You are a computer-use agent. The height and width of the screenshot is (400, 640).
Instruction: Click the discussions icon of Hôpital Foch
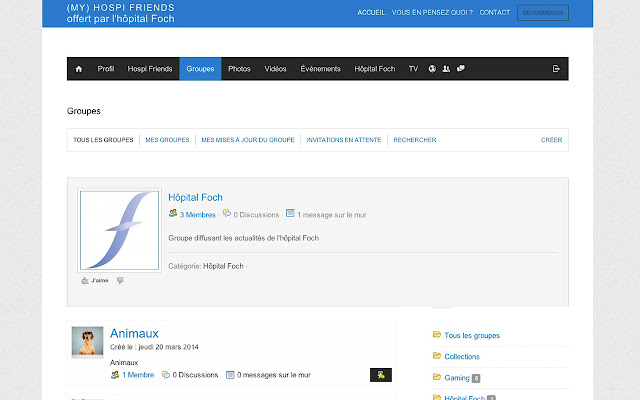click(x=227, y=213)
